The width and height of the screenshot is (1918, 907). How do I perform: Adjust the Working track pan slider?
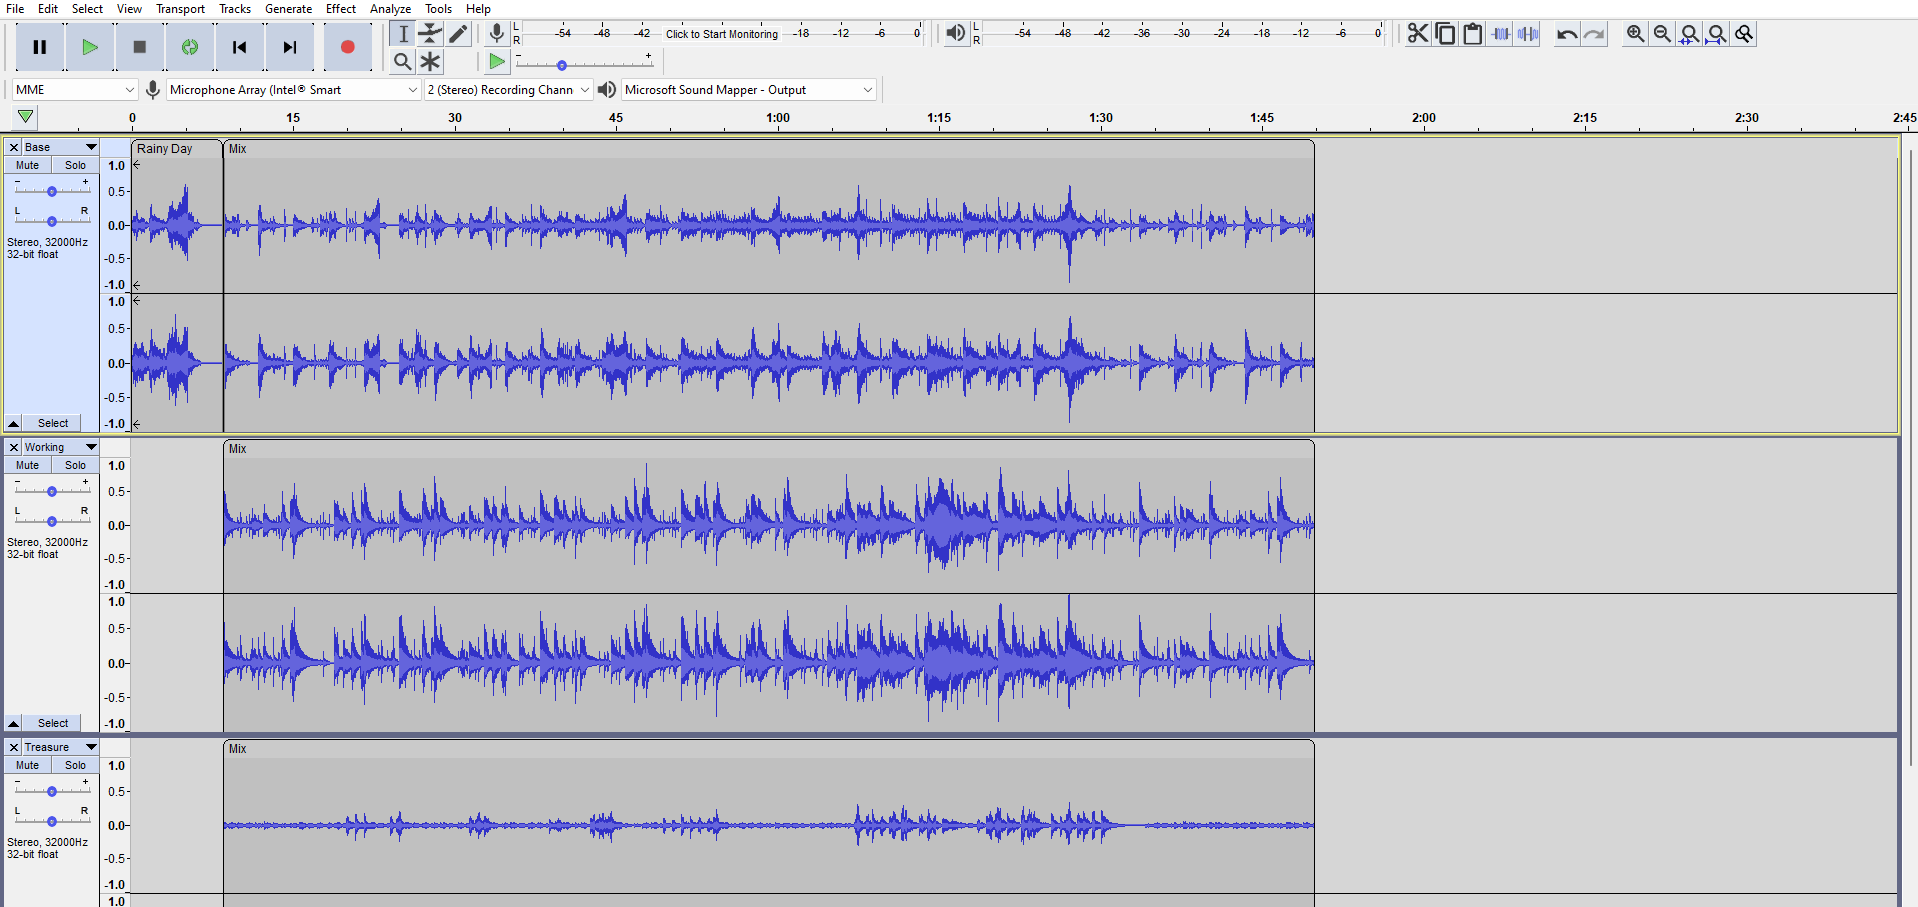click(52, 521)
